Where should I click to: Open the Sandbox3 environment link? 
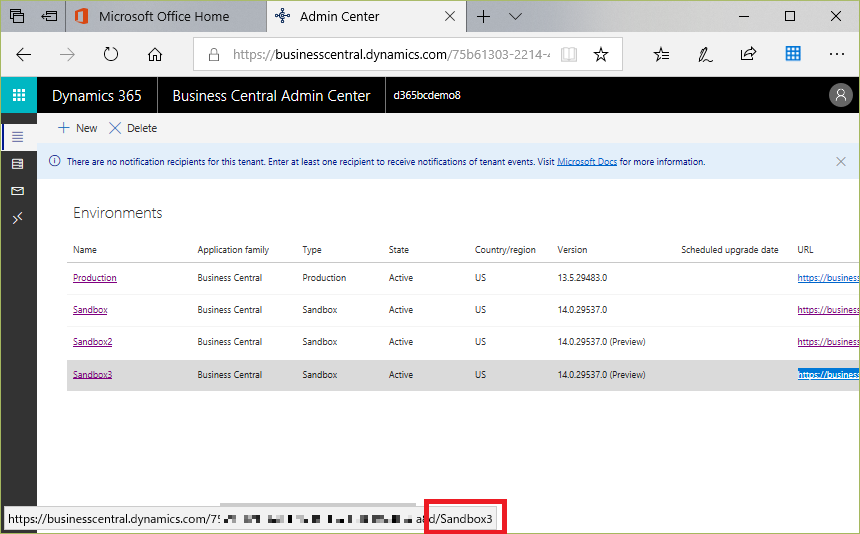click(93, 374)
